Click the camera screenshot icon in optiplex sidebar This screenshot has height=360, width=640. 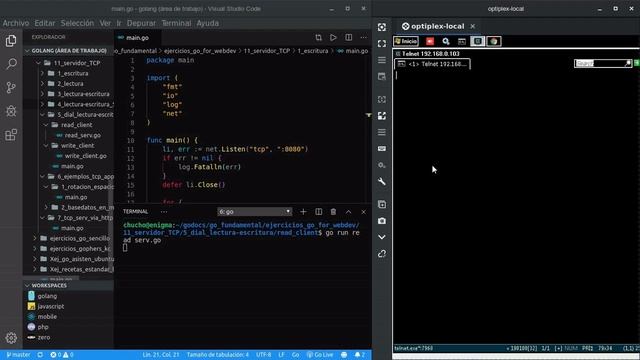(382, 221)
